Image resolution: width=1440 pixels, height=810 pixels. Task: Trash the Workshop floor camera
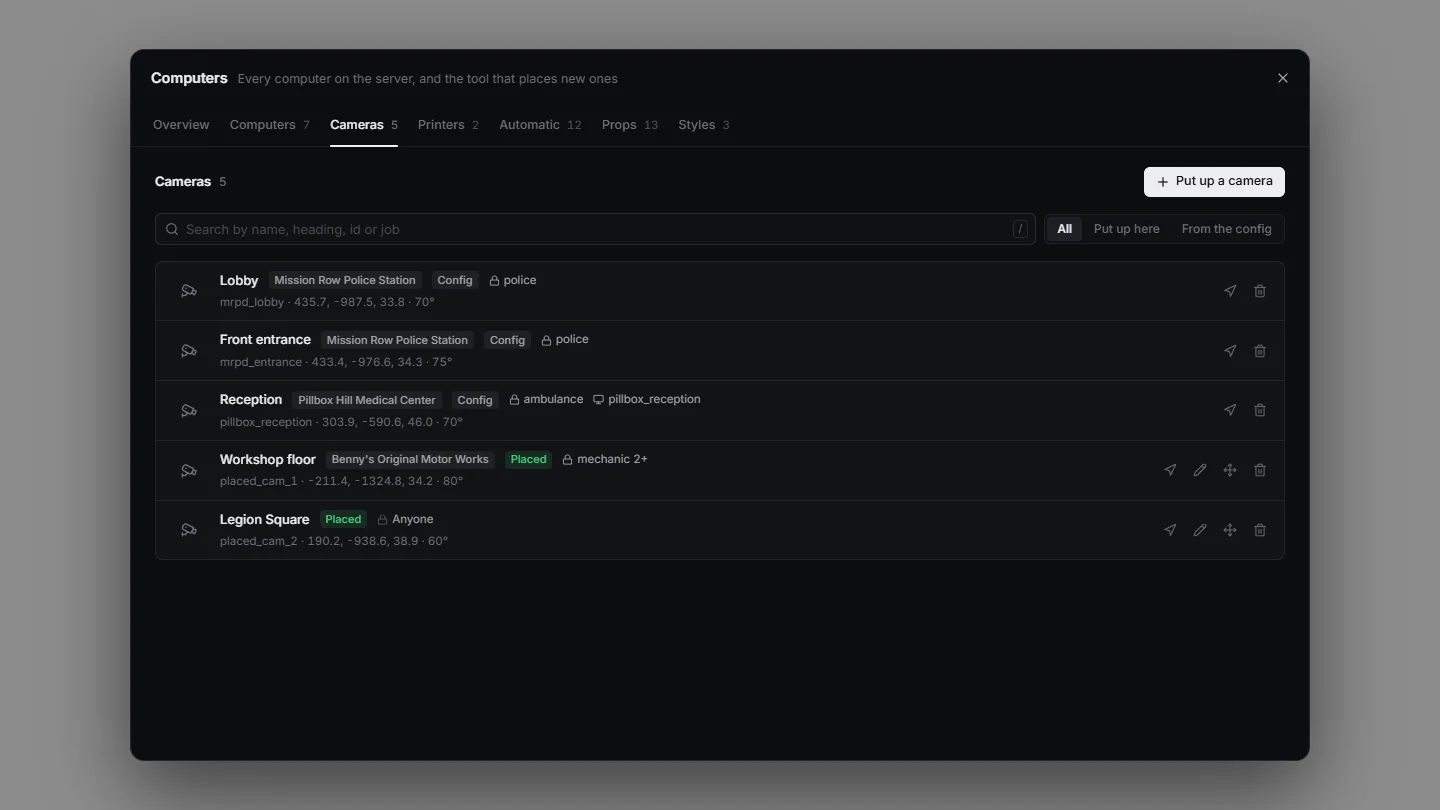1260,470
